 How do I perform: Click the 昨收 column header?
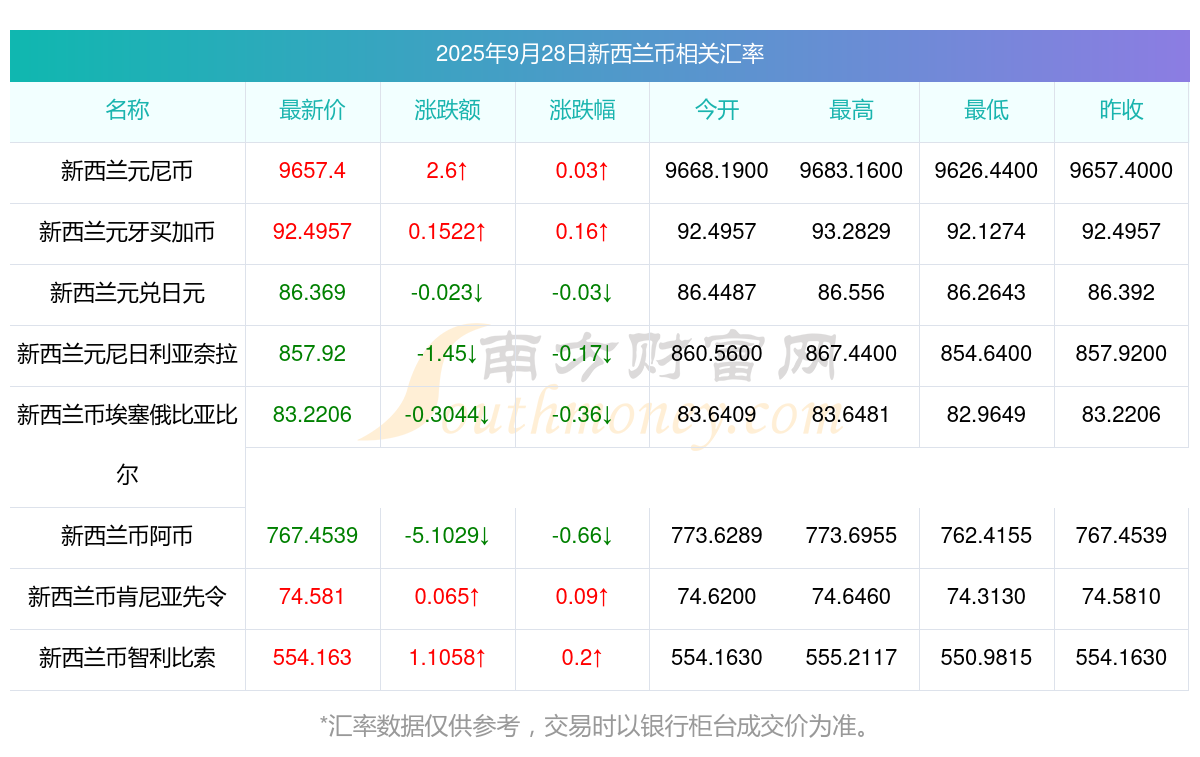pyautogui.click(x=1121, y=111)
